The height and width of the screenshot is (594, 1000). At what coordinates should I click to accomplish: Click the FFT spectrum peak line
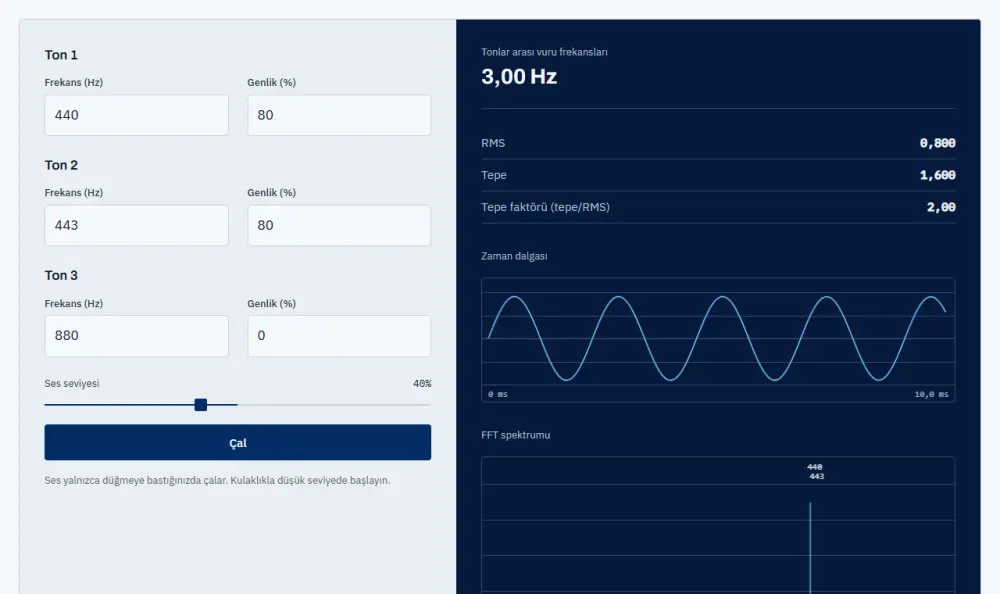click(x=811, y=548)
